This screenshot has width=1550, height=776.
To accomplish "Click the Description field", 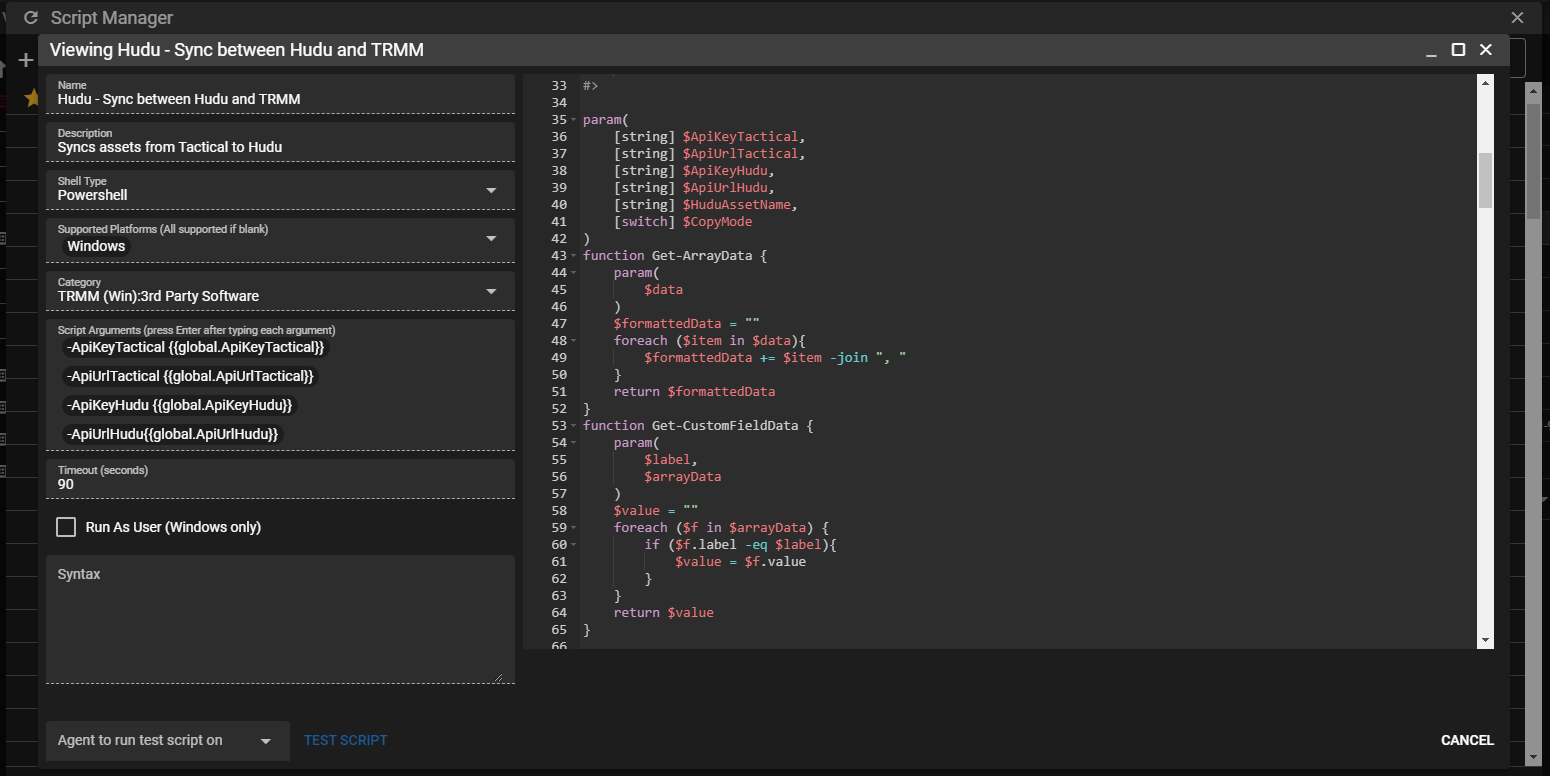I will 280,141.
